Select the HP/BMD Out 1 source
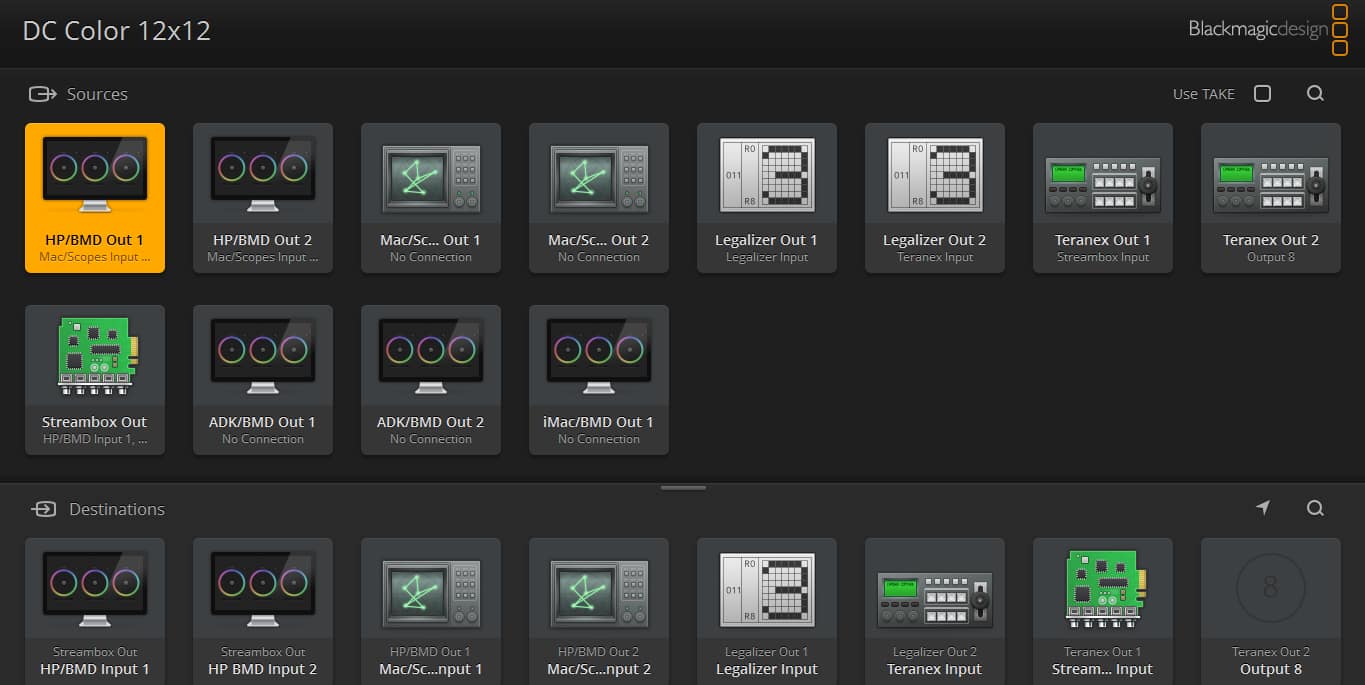The image size is (1365, 685). (x=95, y=198)
